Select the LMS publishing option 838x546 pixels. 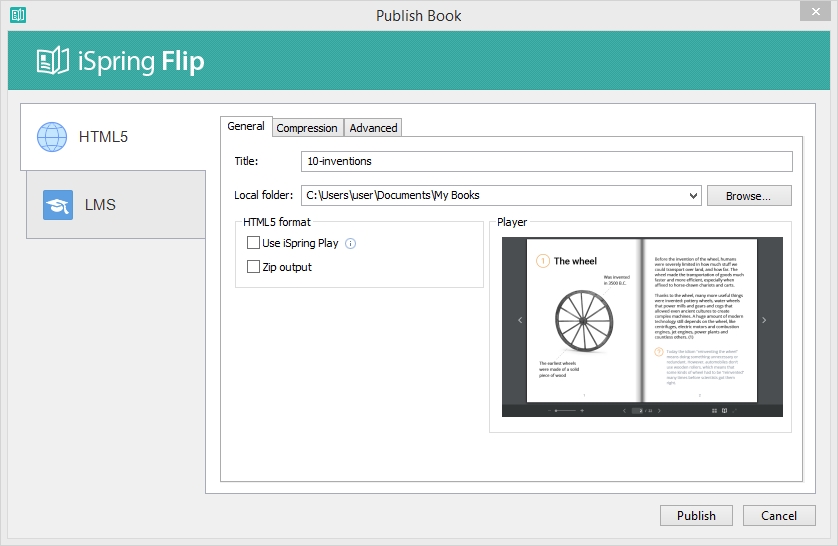tap(116, 205)
